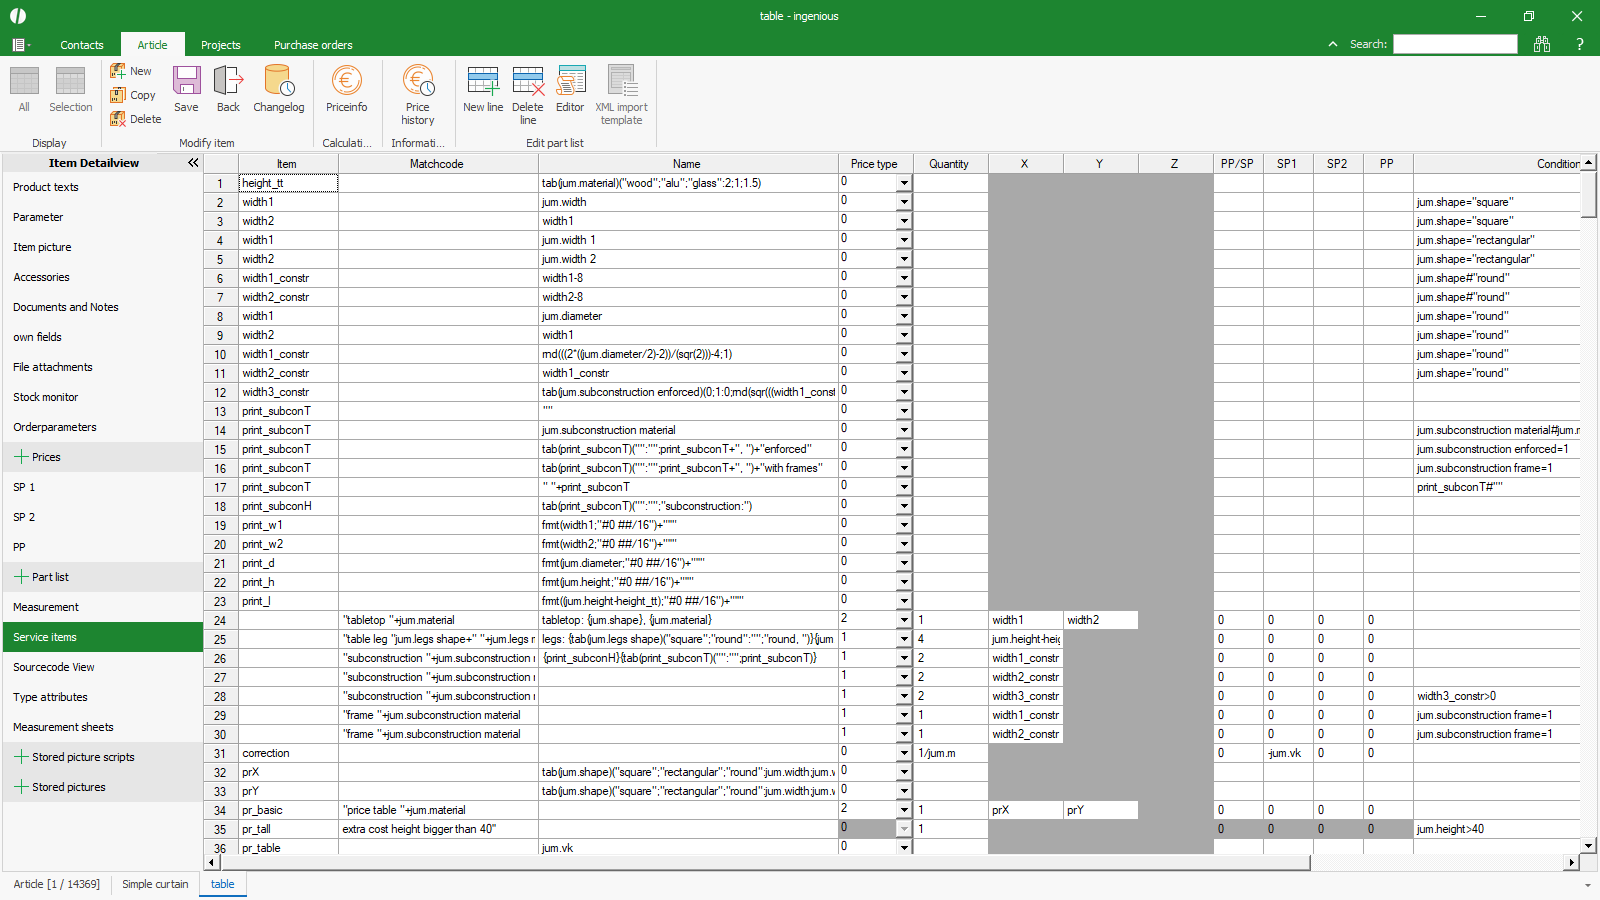This screenshot has width=1600, height=900.
Task: Open Priceinfo calculation
Action: pos(346,88)
